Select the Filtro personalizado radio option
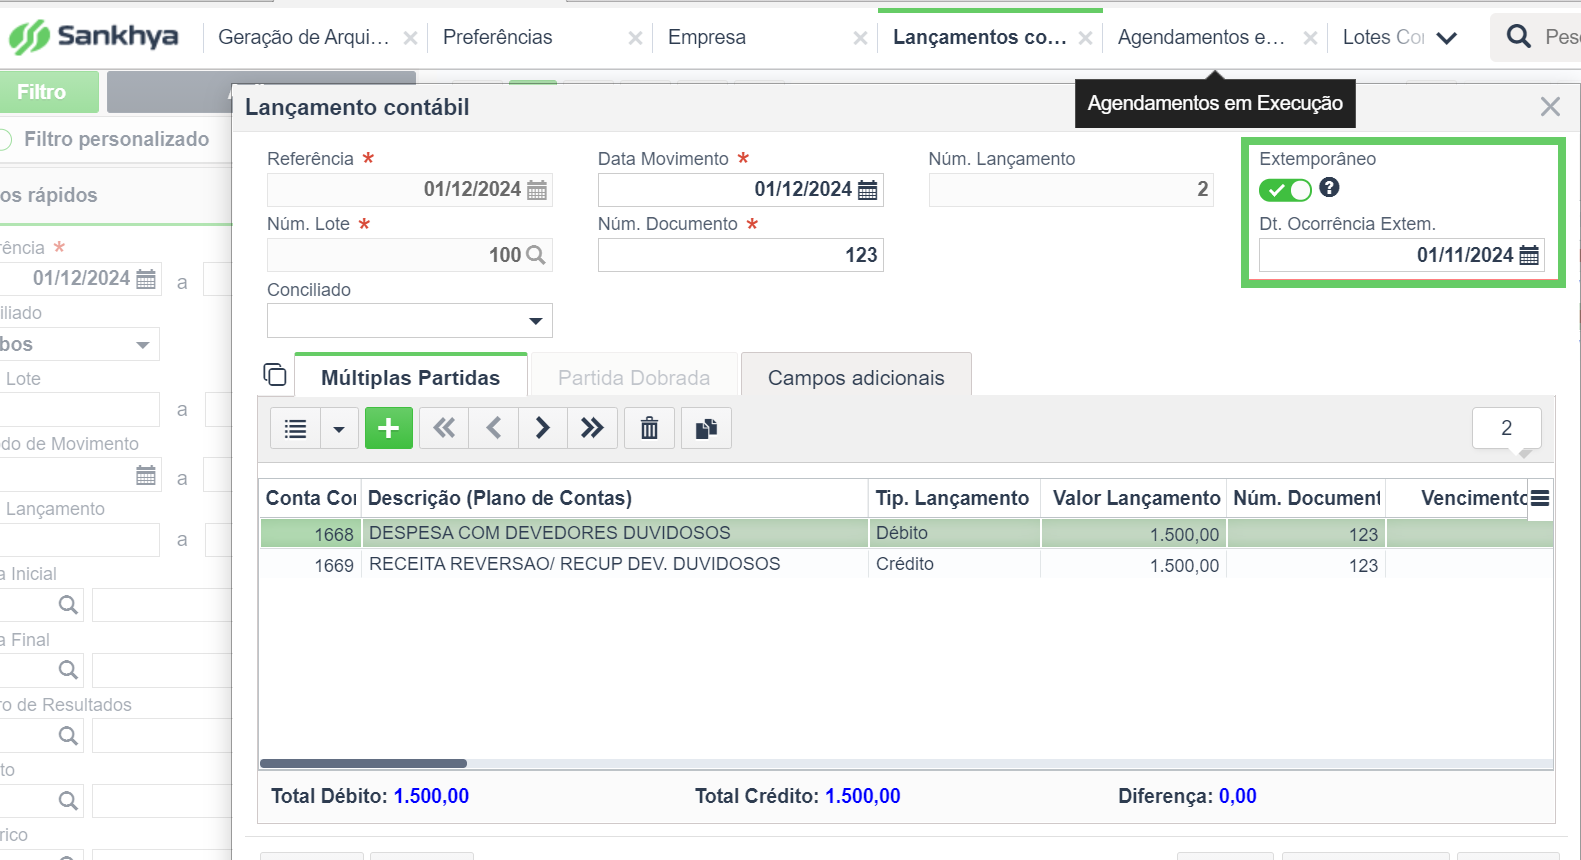The image size is (1581, 860). [5, 140]
